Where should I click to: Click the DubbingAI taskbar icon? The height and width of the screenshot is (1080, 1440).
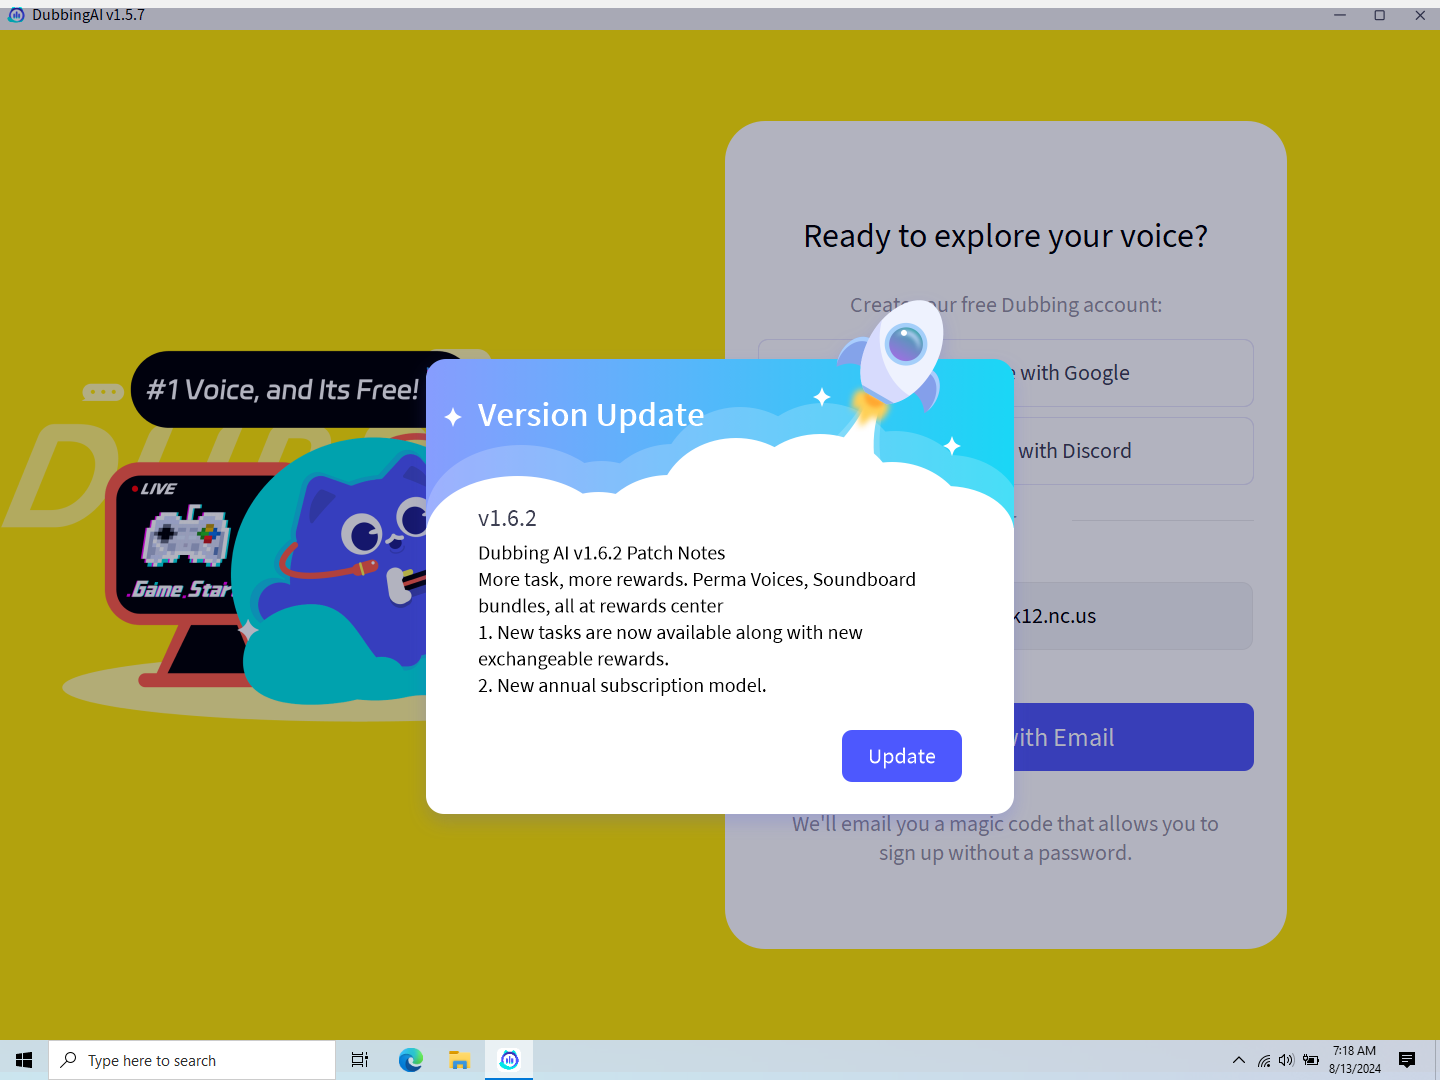tap(509, 1060)
